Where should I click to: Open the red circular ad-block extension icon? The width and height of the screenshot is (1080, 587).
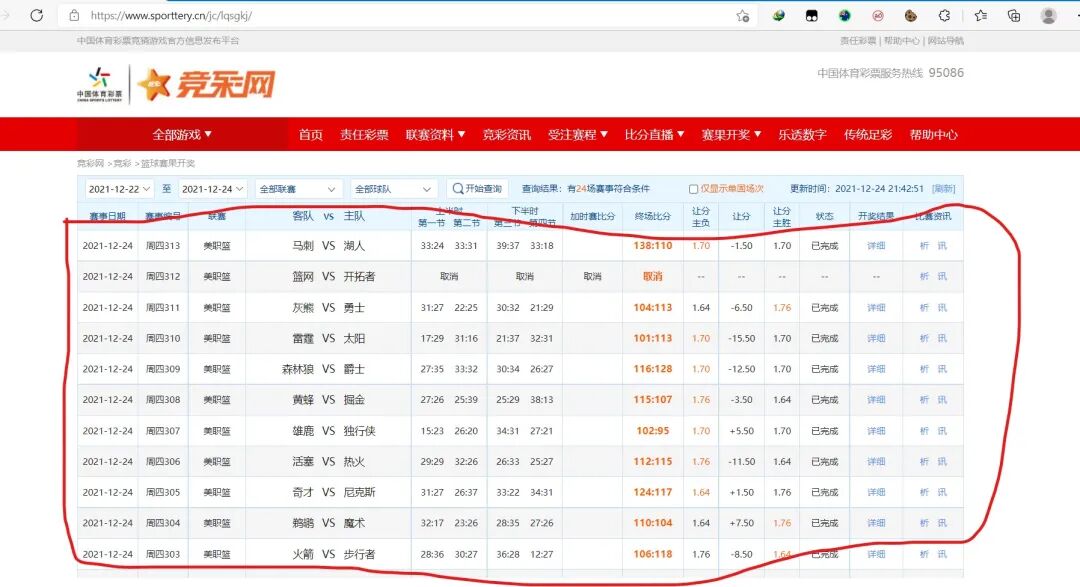pyautogui.click(x=878, y=15)
